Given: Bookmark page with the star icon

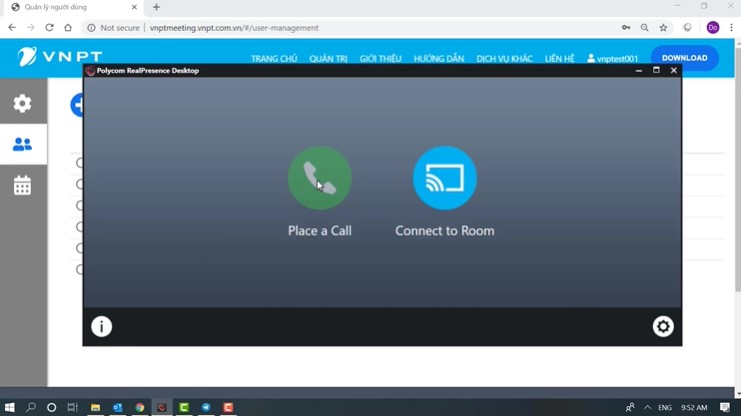Looking at the screenshot, I should [x=663, y=28].
